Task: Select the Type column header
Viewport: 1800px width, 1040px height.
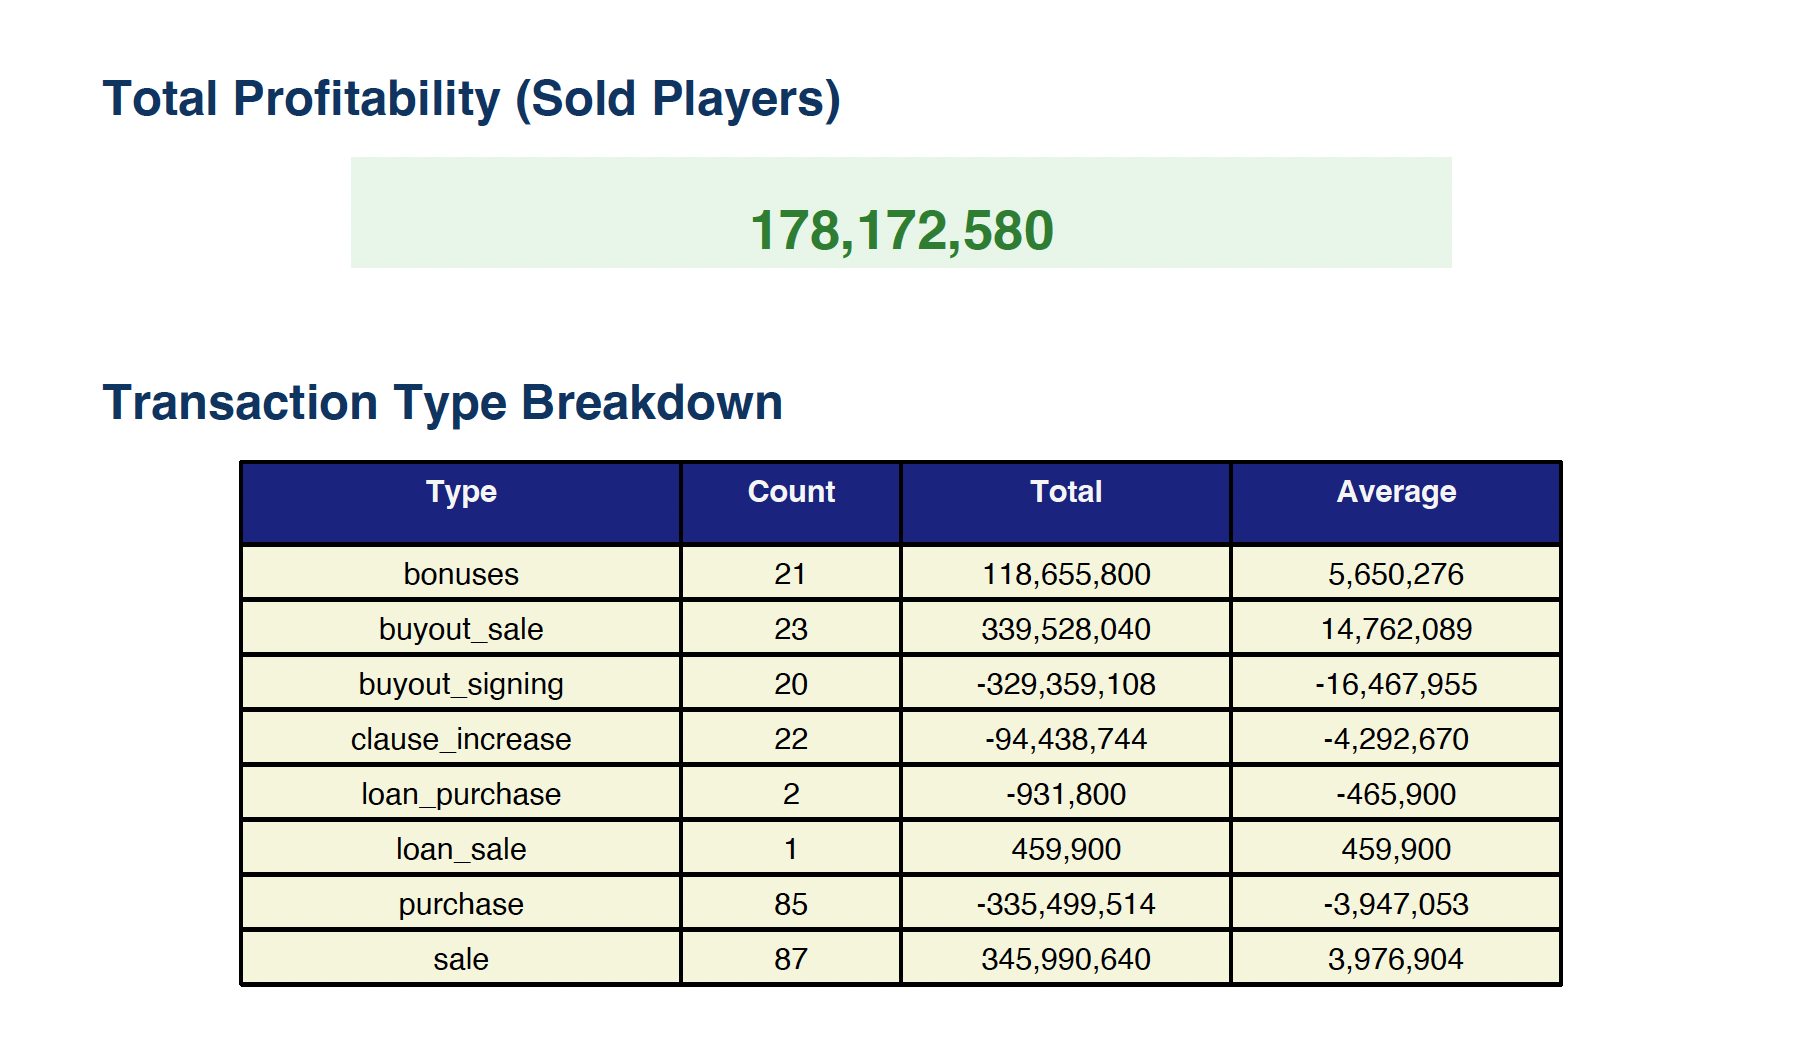Action: pos(461,492)
